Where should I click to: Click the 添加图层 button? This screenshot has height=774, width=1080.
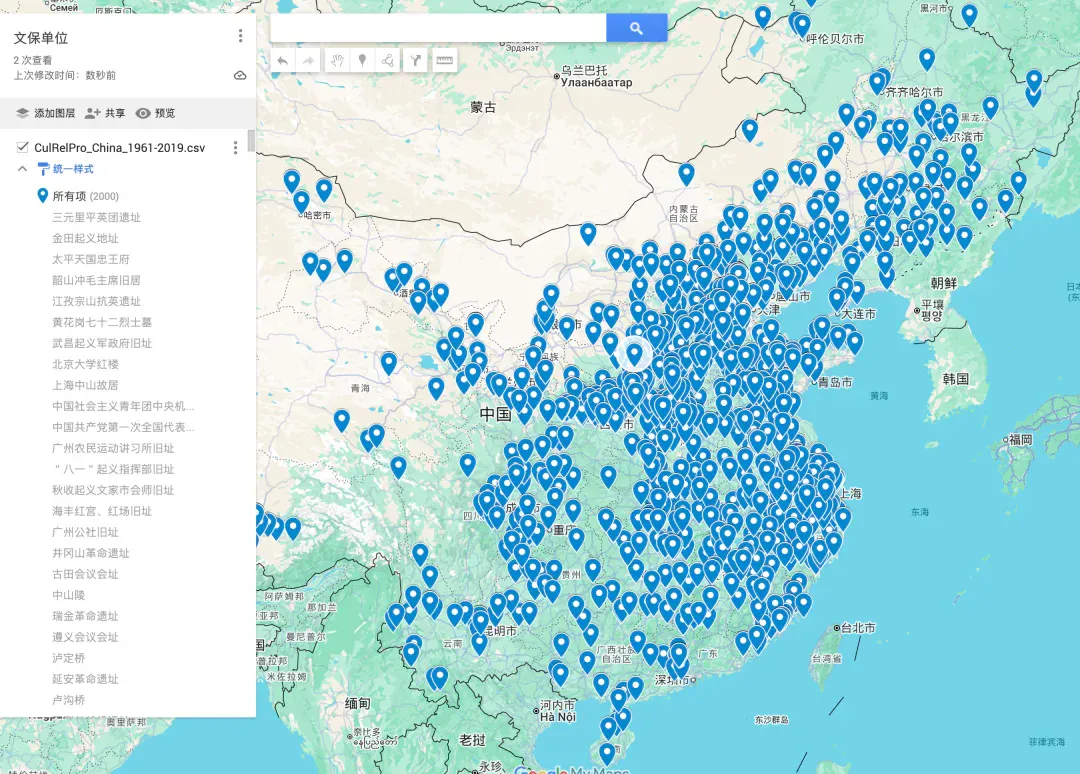tap(45, 113)
